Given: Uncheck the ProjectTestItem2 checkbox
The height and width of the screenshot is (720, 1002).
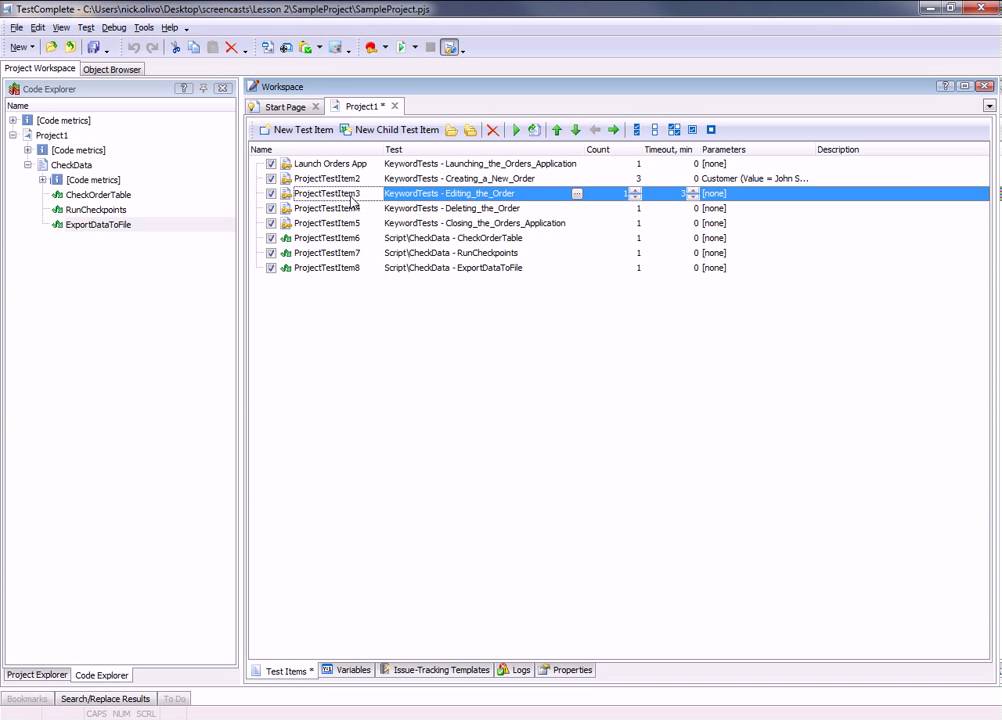Looking at the screenshot, I should [271, 179].
